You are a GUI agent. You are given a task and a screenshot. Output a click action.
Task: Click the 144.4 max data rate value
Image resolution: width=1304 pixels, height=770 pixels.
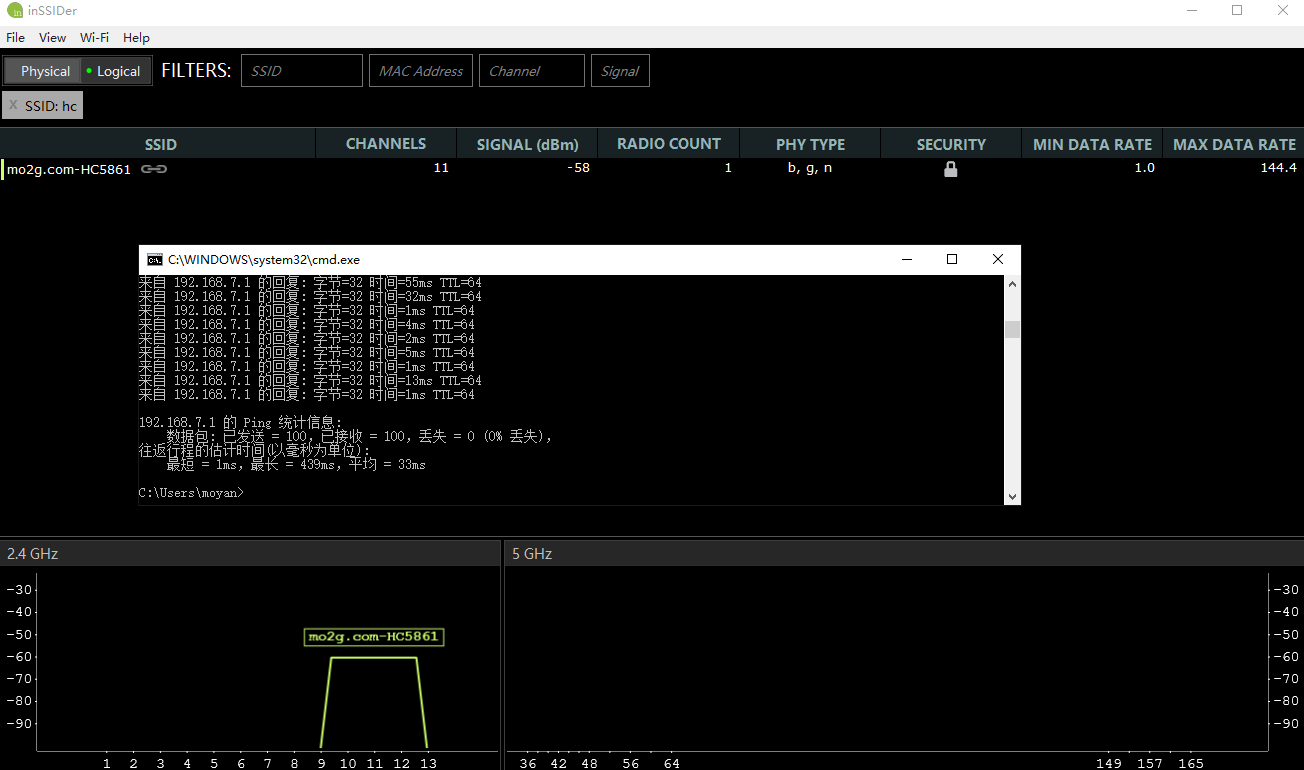1278,168
